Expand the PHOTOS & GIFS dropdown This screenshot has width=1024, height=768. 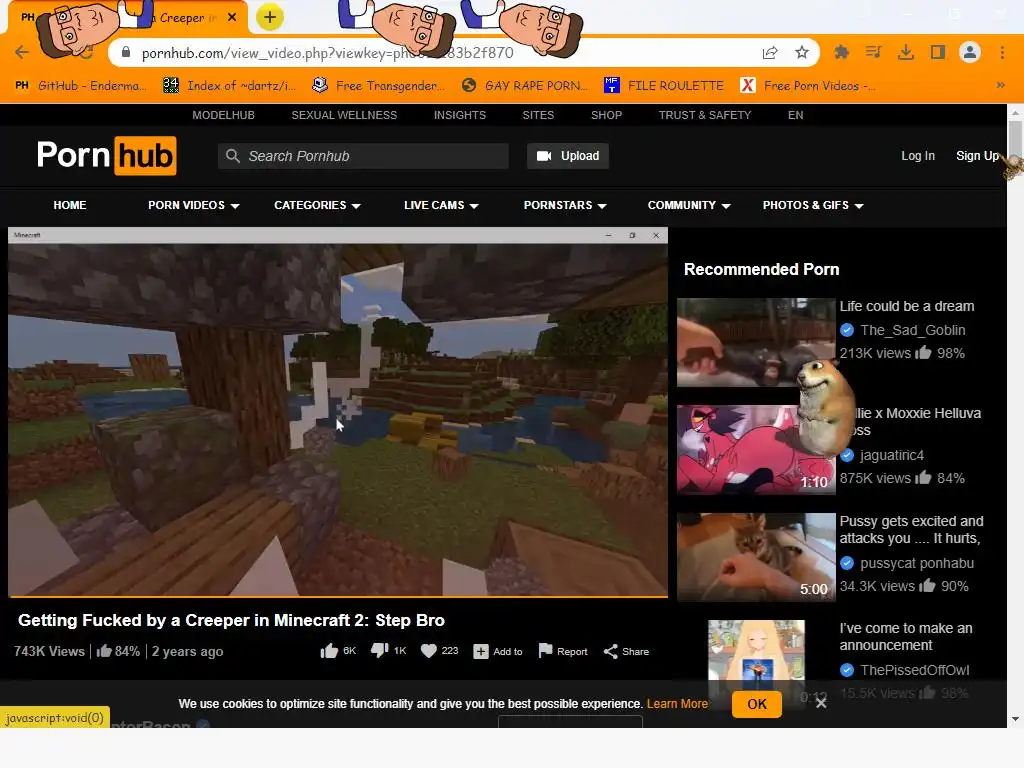[813, 205]
